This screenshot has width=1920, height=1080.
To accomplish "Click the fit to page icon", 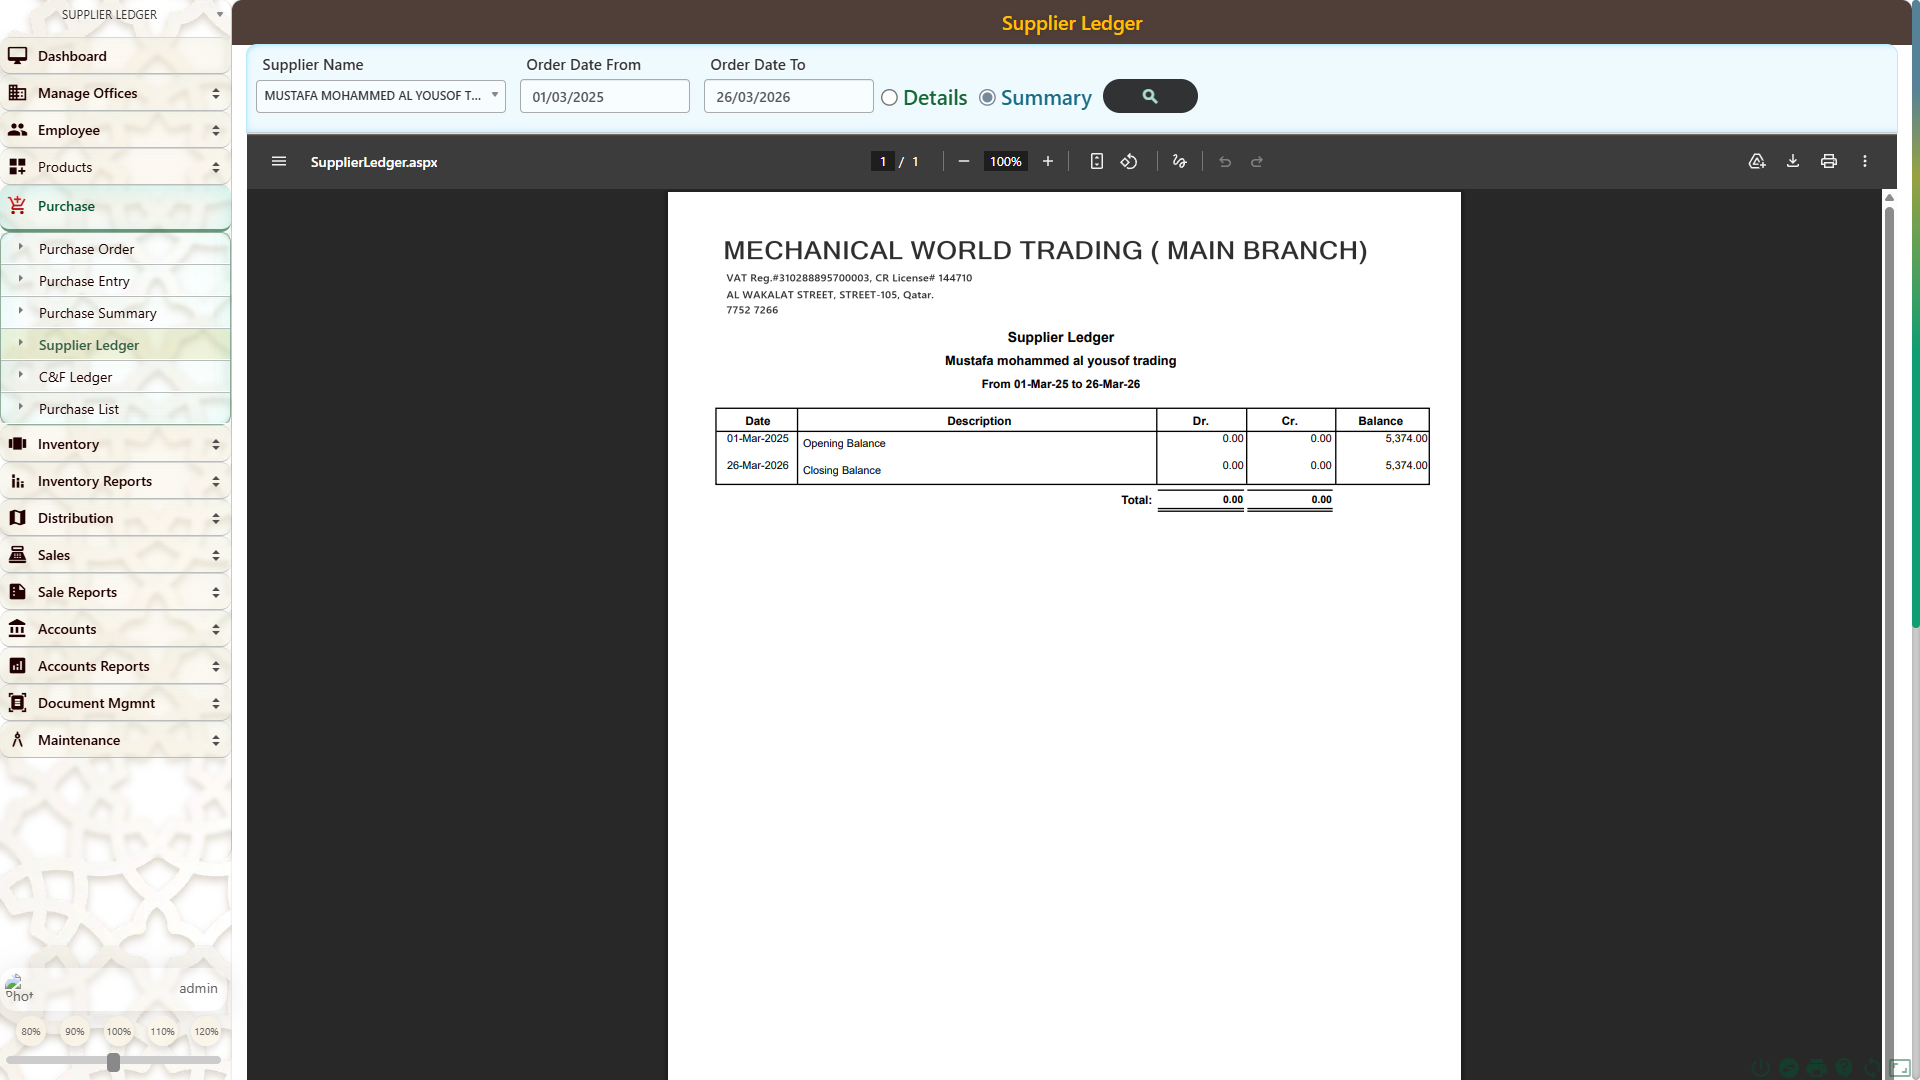I will 1097,161.
